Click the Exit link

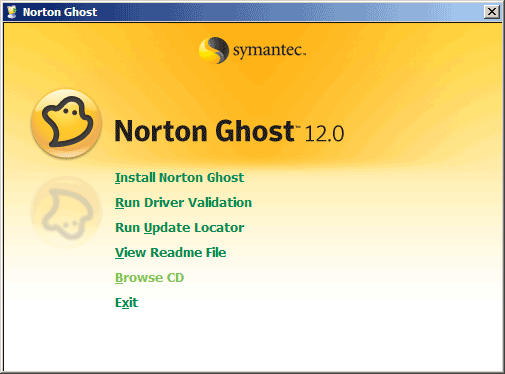(x=126, y=303)
